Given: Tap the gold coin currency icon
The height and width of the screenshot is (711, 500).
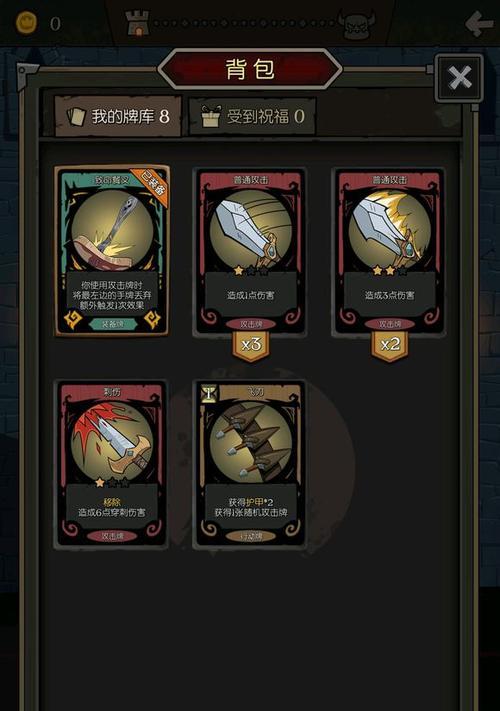Looking at the screenshot, I should 27,23.
